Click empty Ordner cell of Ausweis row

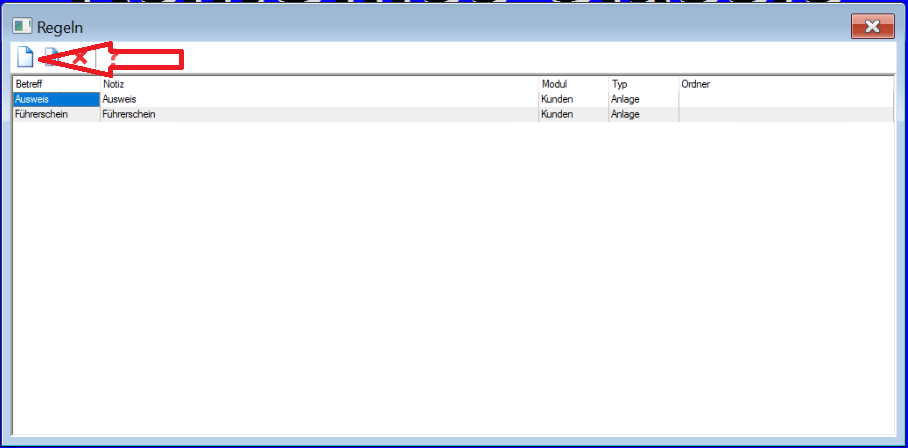[x=786, y=100]
